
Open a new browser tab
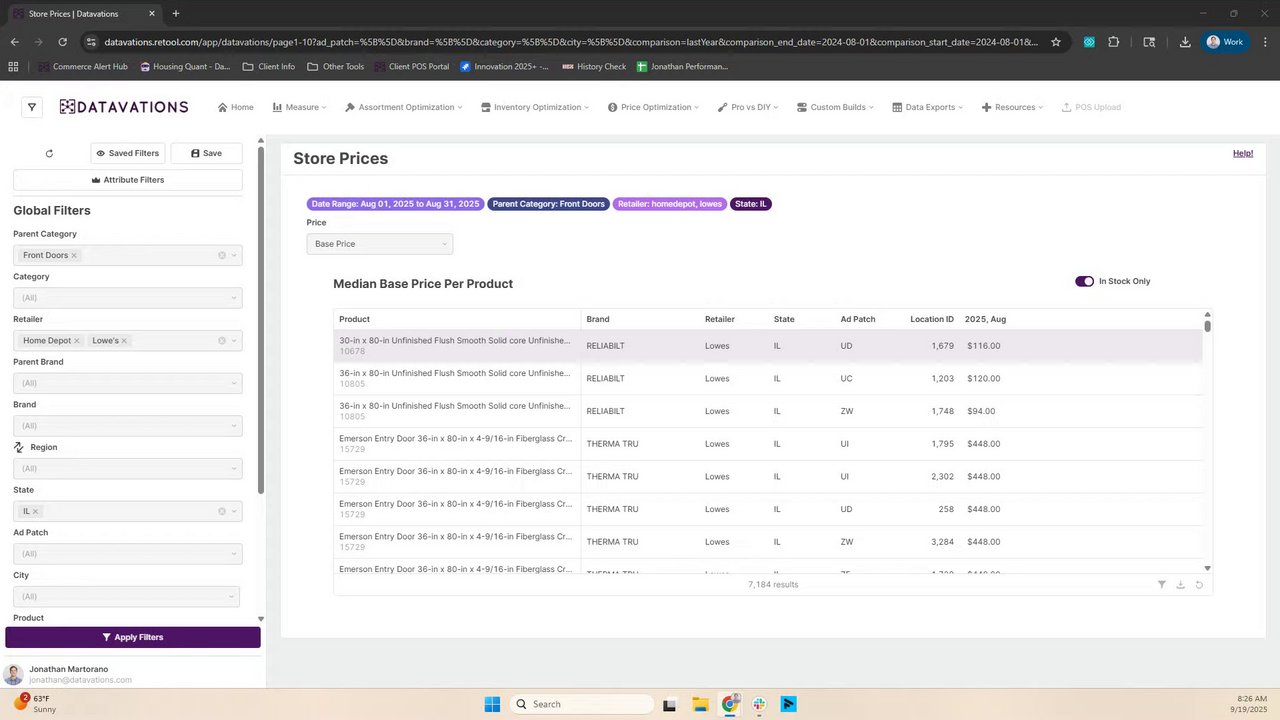[176, 14]
